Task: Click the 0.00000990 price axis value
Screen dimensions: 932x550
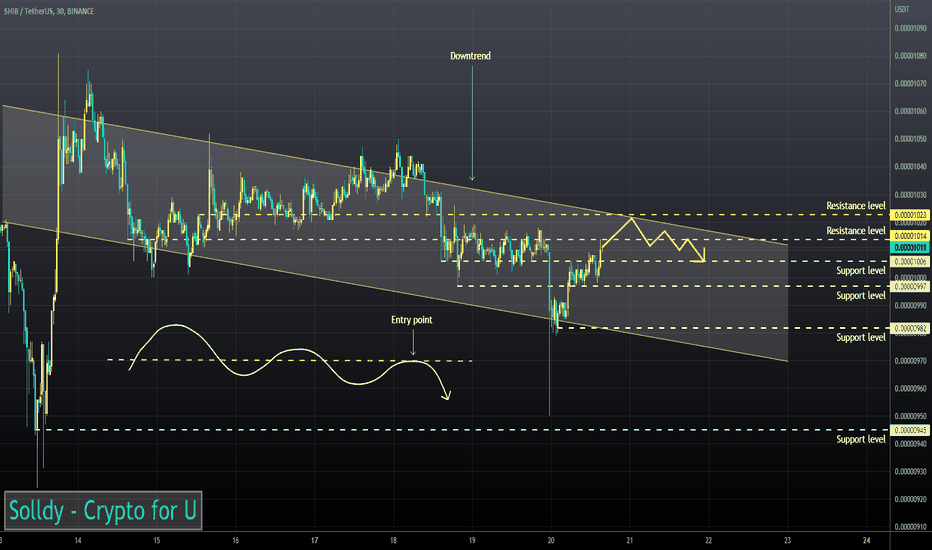Action: (x=910, y=306)
